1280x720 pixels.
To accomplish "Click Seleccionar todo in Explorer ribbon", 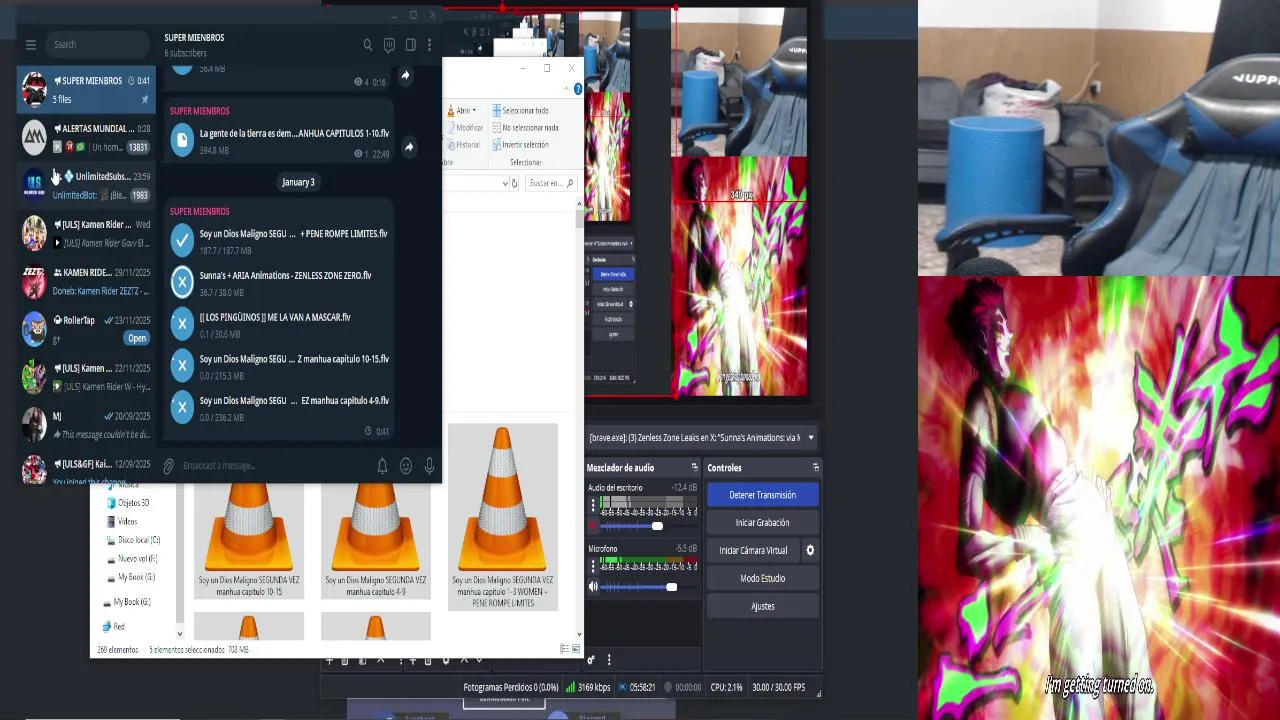I will (519, 111).
